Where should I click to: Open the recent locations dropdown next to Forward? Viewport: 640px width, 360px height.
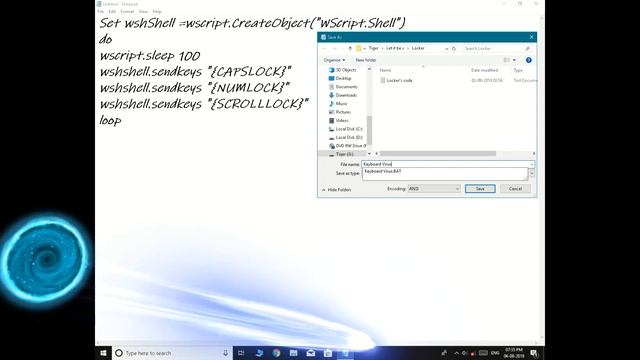(x=342, y=48)
